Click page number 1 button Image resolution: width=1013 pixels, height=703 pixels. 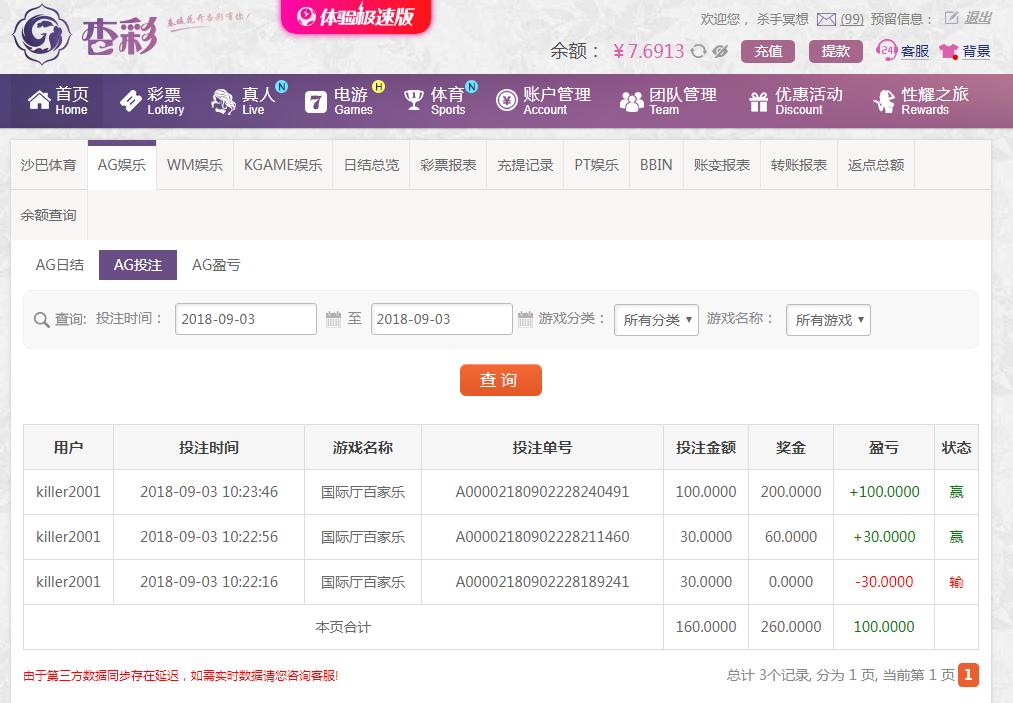(968, 675)
